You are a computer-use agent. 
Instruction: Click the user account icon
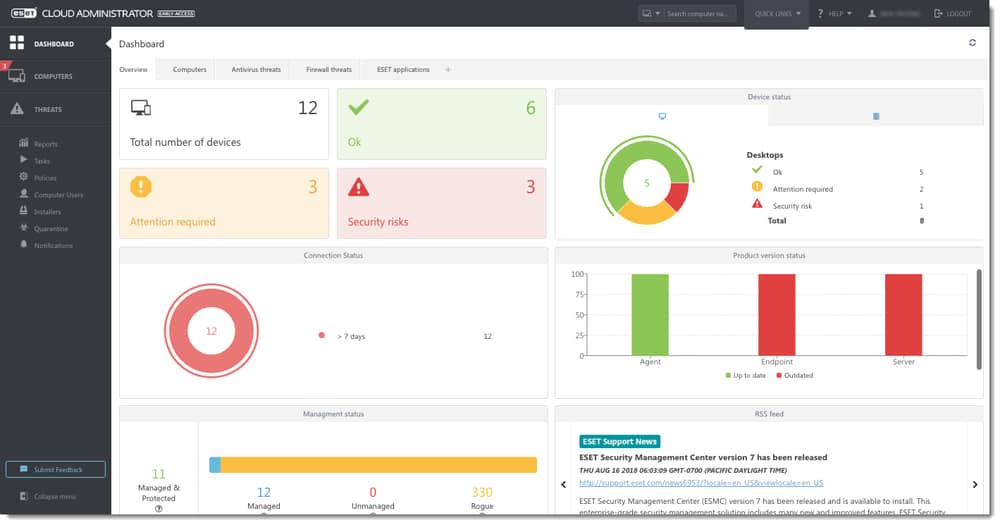click(872, 13)
